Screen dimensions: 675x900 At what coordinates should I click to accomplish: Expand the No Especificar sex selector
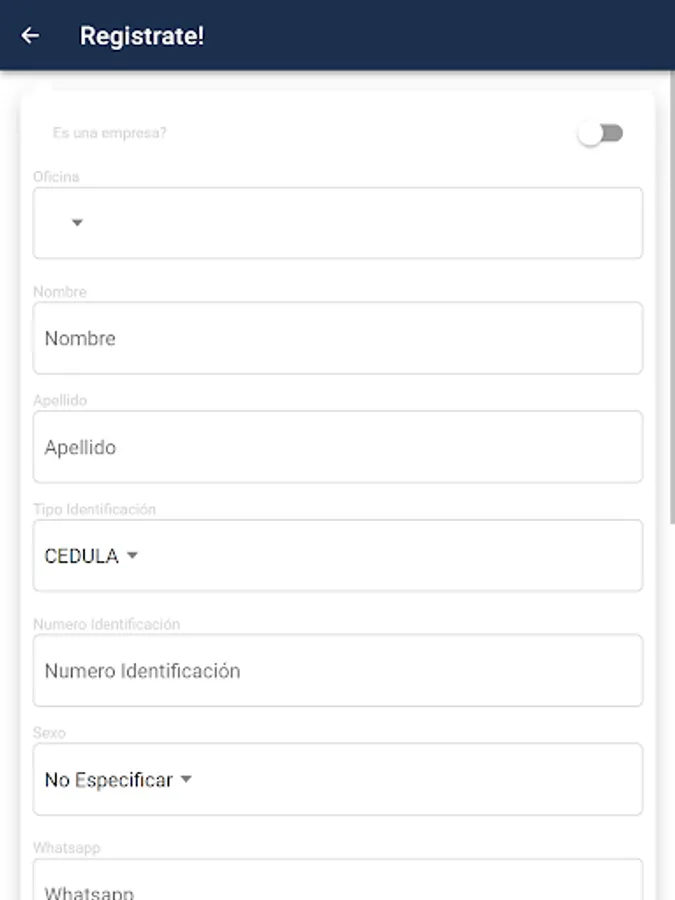109,780
